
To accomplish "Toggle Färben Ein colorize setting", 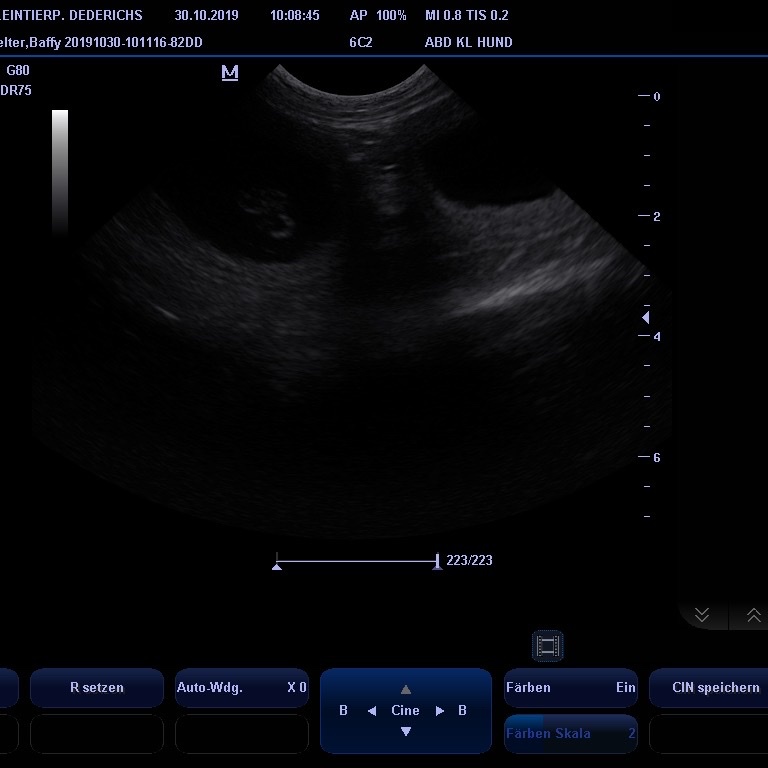I will click(570, 688).
